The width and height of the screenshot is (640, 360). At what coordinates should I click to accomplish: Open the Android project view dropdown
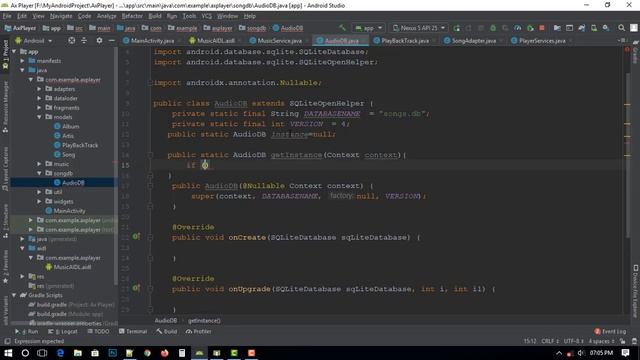(x=34, y=40)
